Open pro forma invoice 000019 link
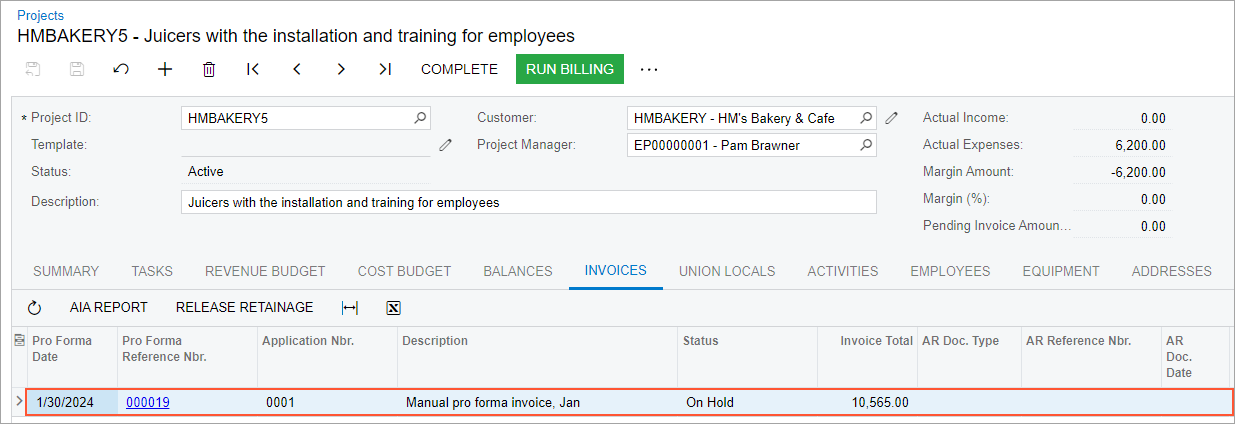The image size is (1235, 424). point(148,403)
